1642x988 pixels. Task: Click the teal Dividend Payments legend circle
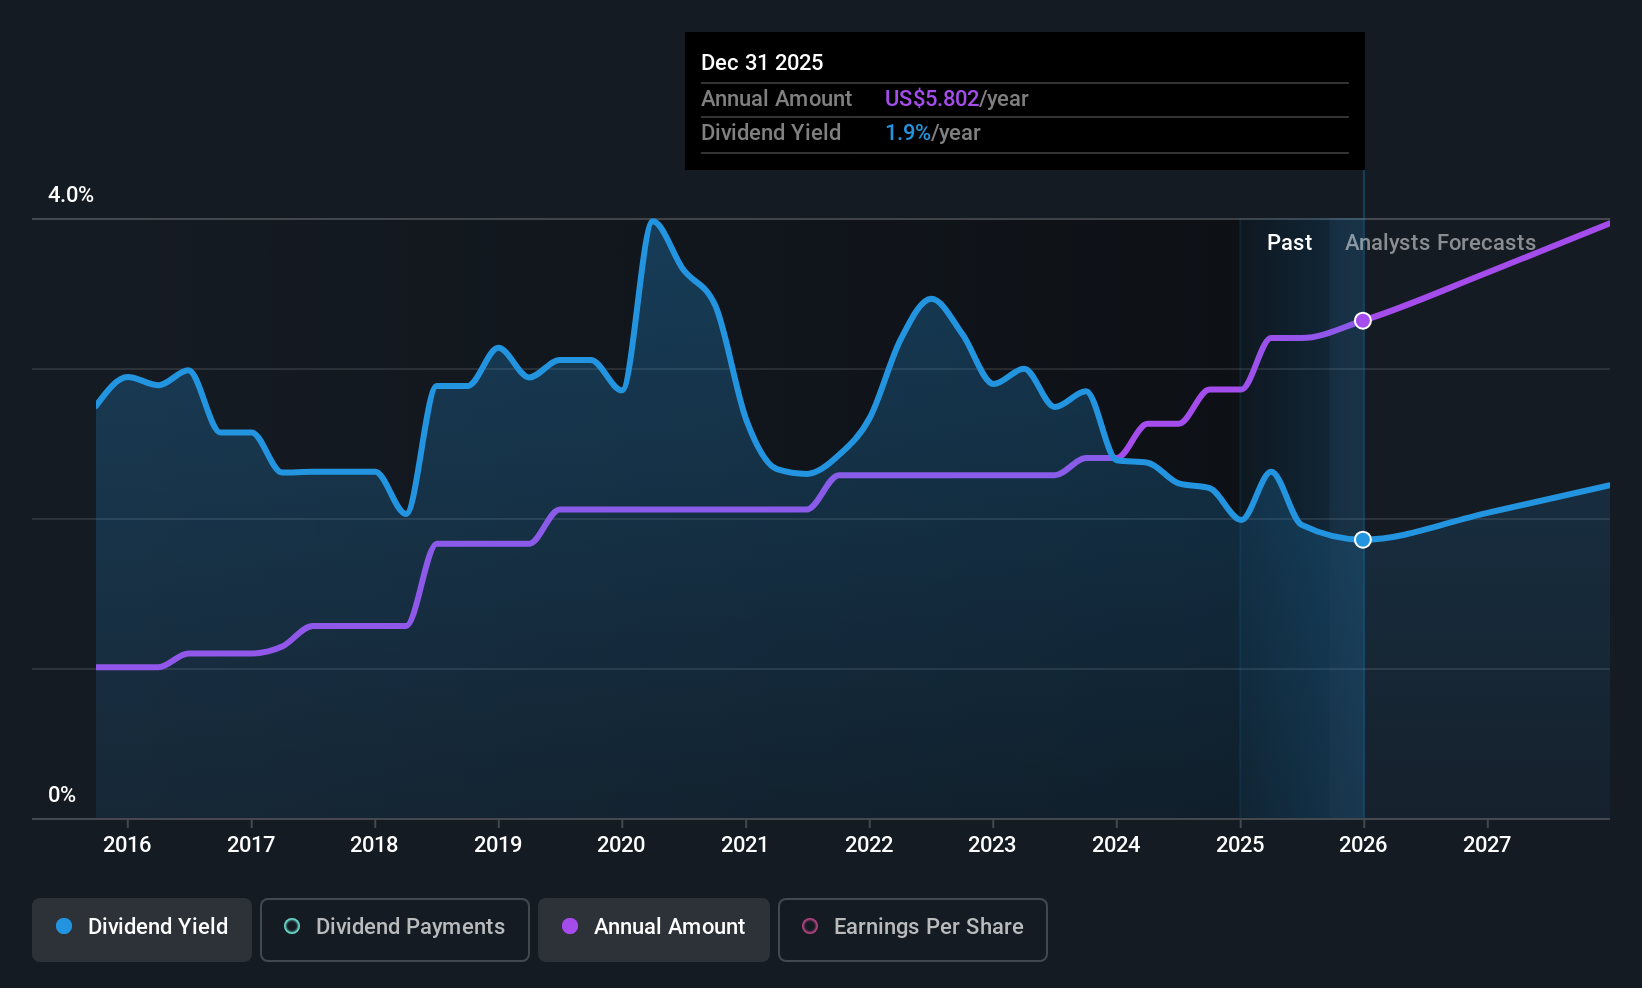292,927
